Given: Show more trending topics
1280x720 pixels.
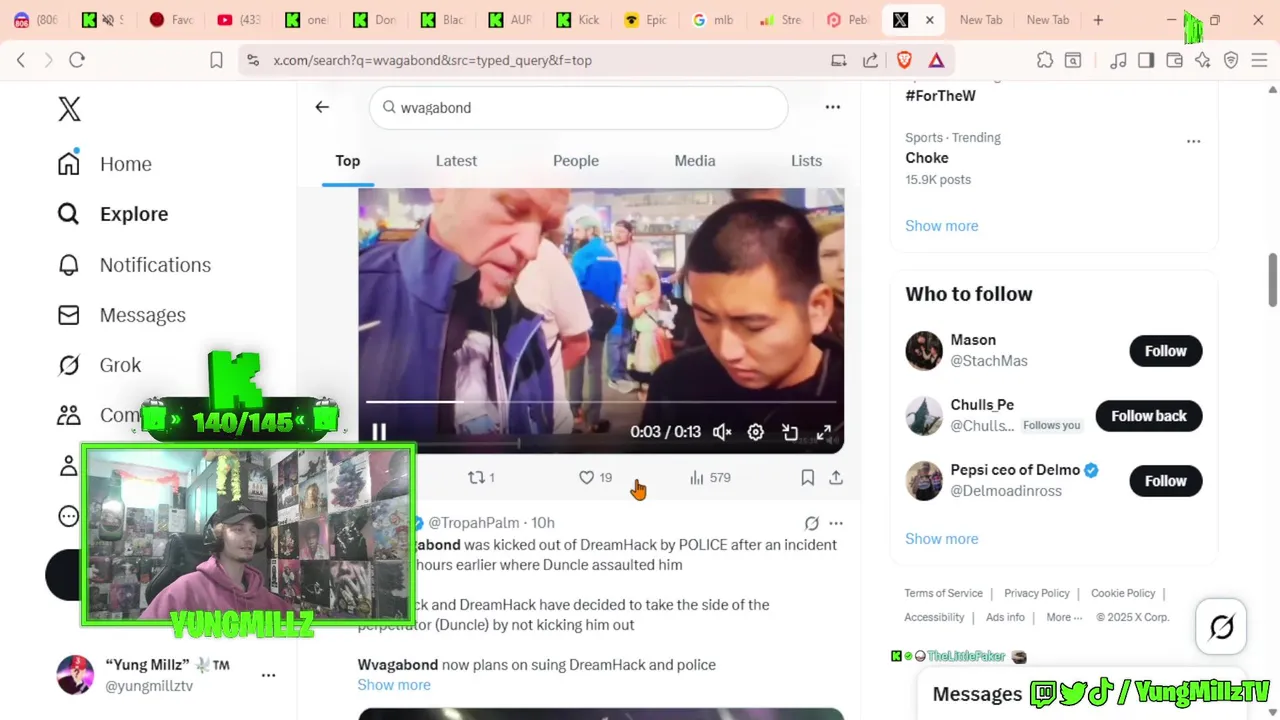Looking at the screenshot, I should 942,226.
